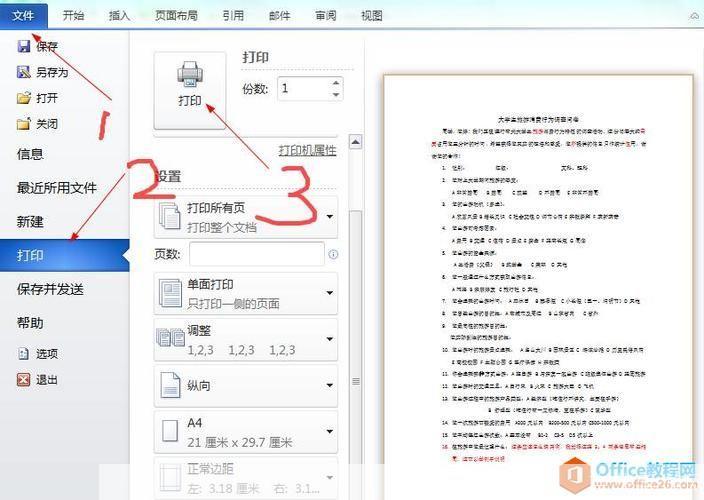Click the page range info icon
This screenshot has height=500, width=704.
(x=333, y=255)
